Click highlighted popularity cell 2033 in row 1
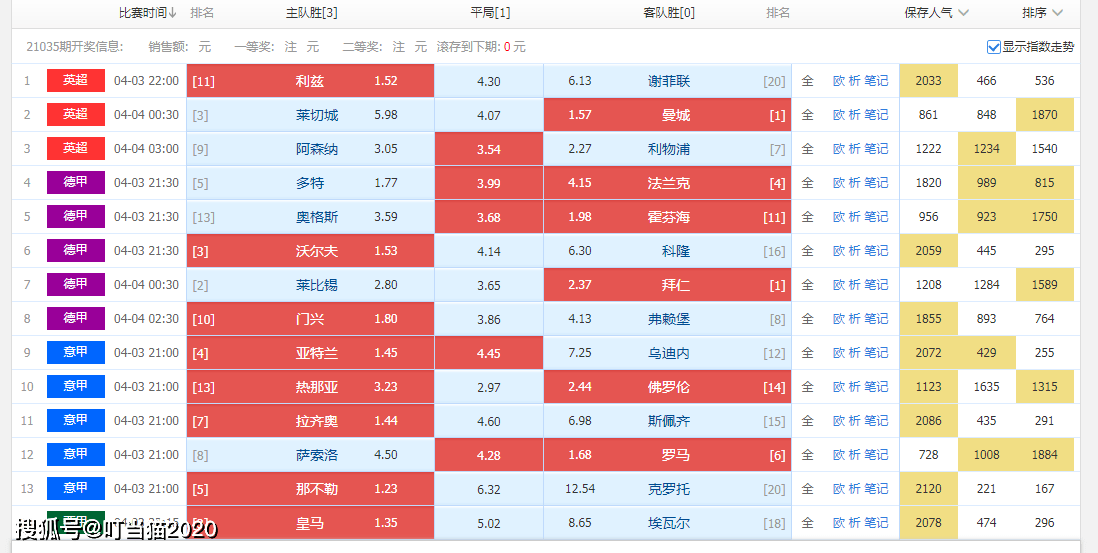This screenshot has height=553, width=1098. tap(929, 80)
